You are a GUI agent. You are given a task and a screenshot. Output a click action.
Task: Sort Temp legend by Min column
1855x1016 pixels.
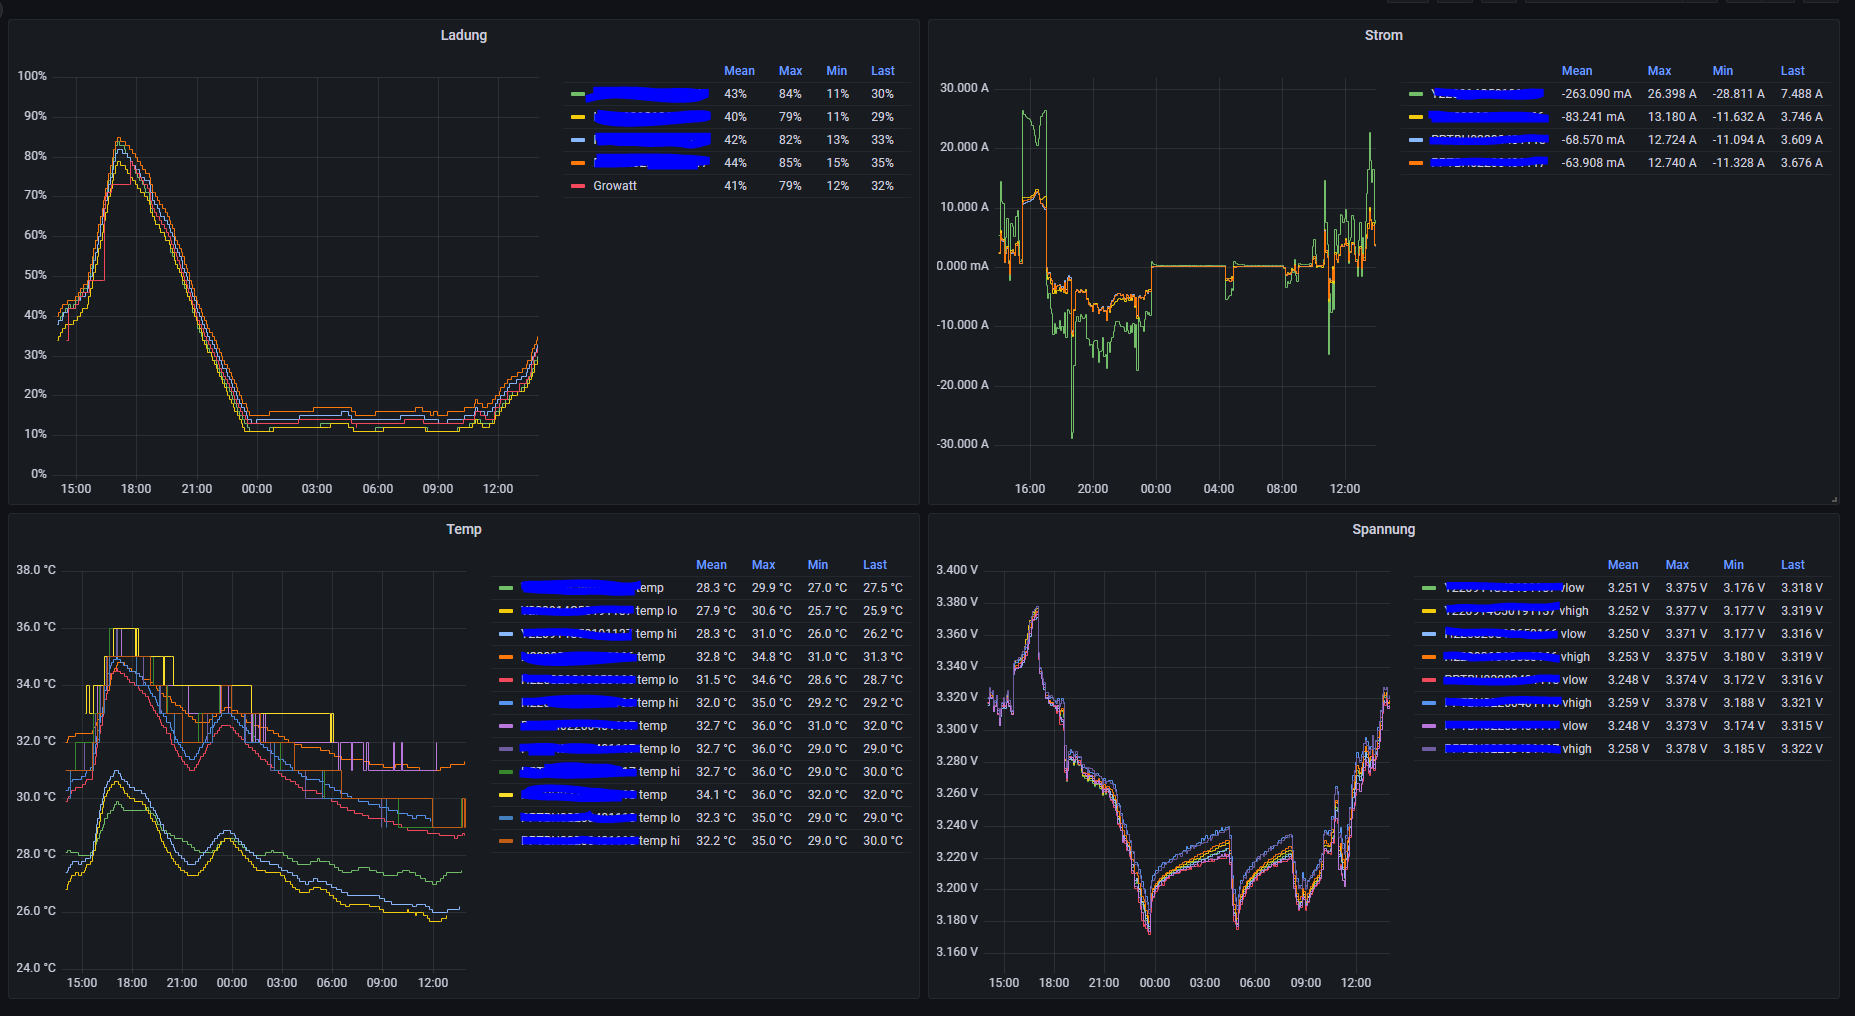click(817, 565)
